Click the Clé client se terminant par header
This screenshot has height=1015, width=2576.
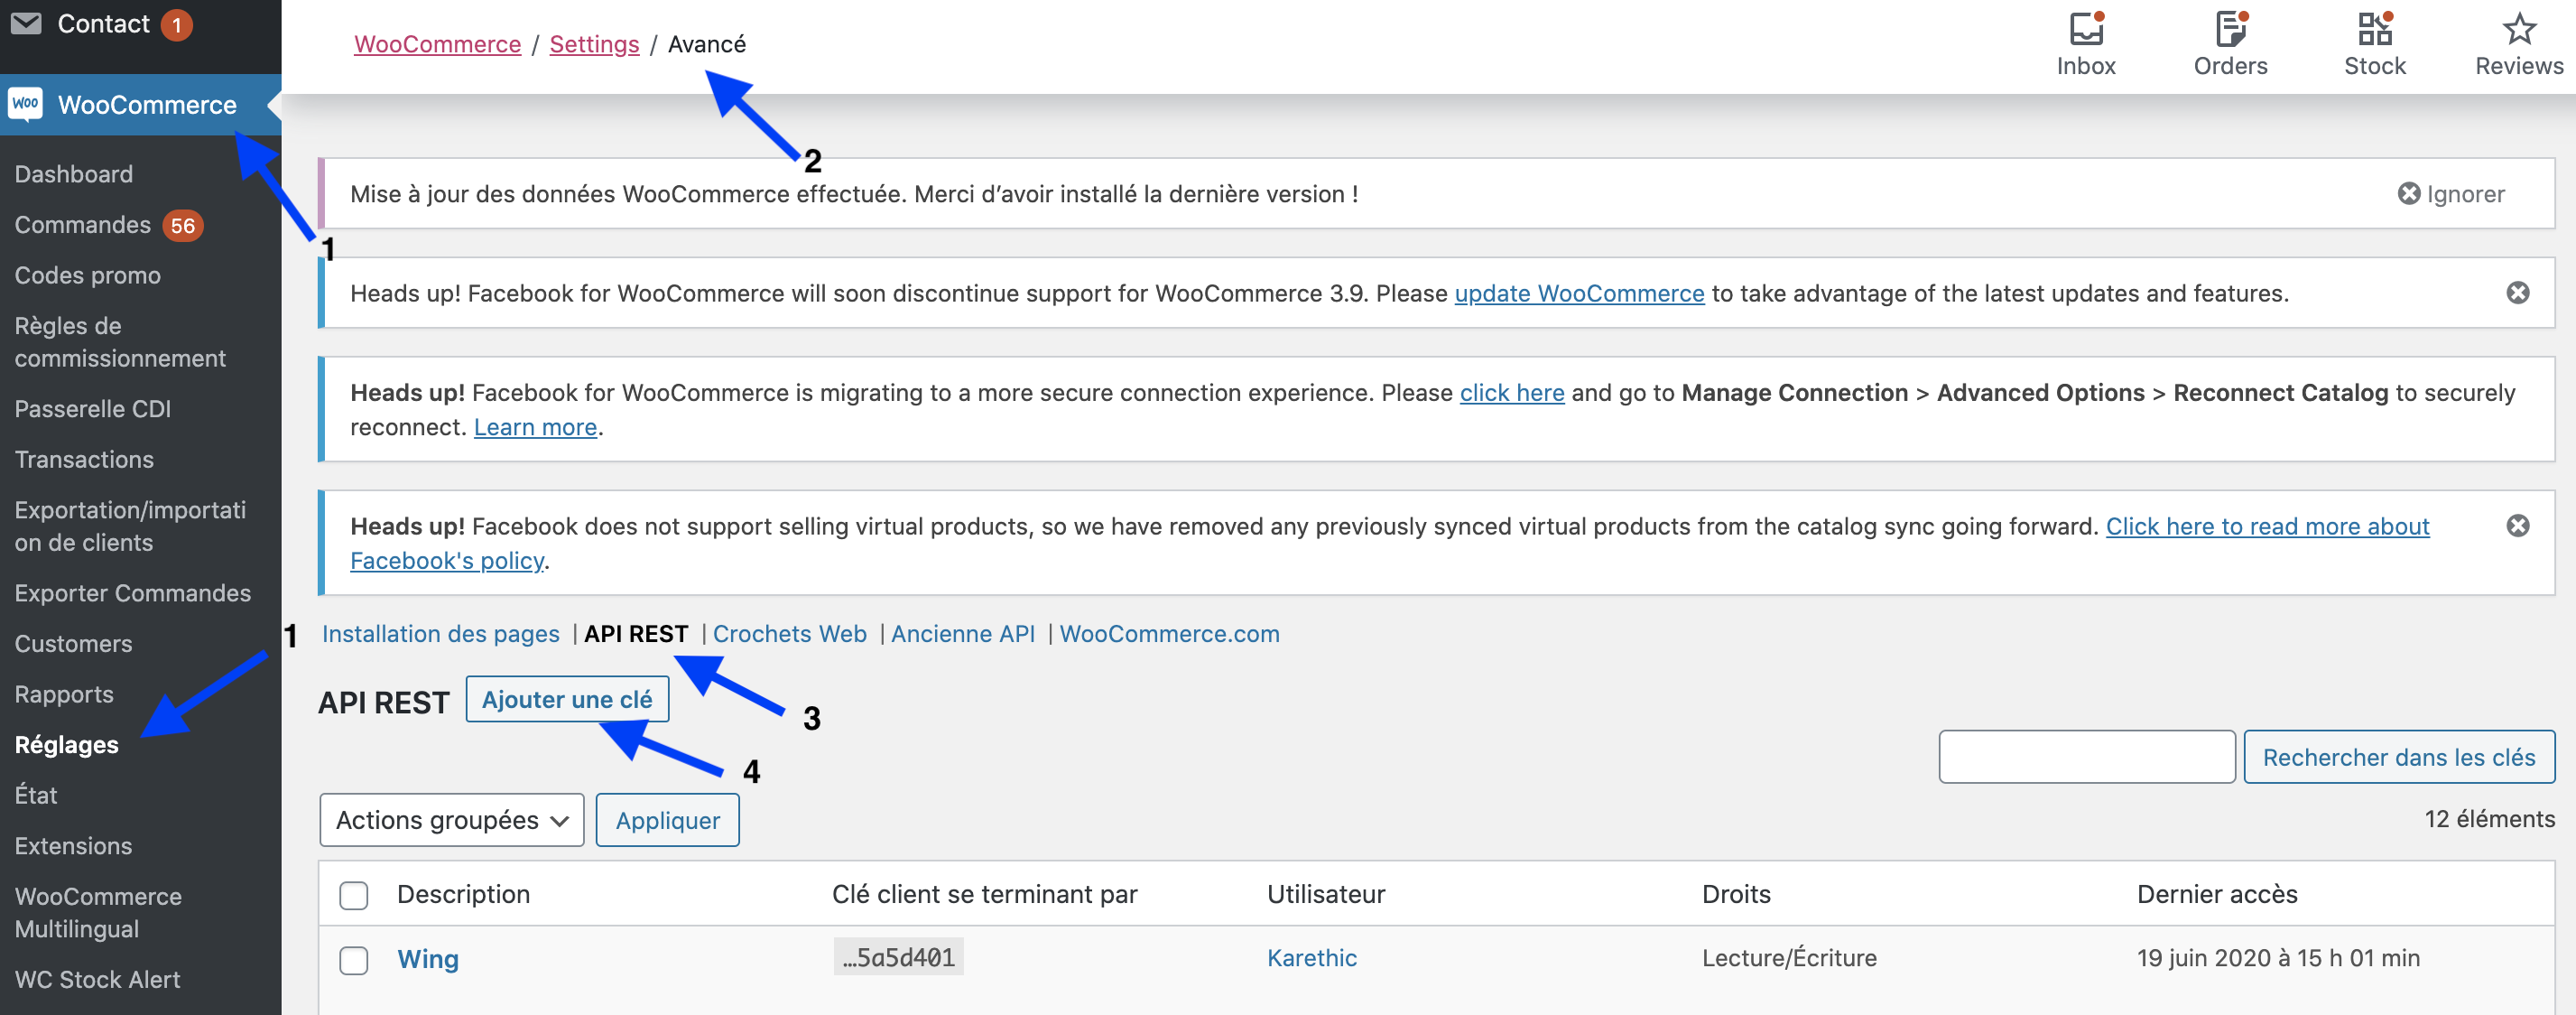pyautogui.click(x=984, y=894)
